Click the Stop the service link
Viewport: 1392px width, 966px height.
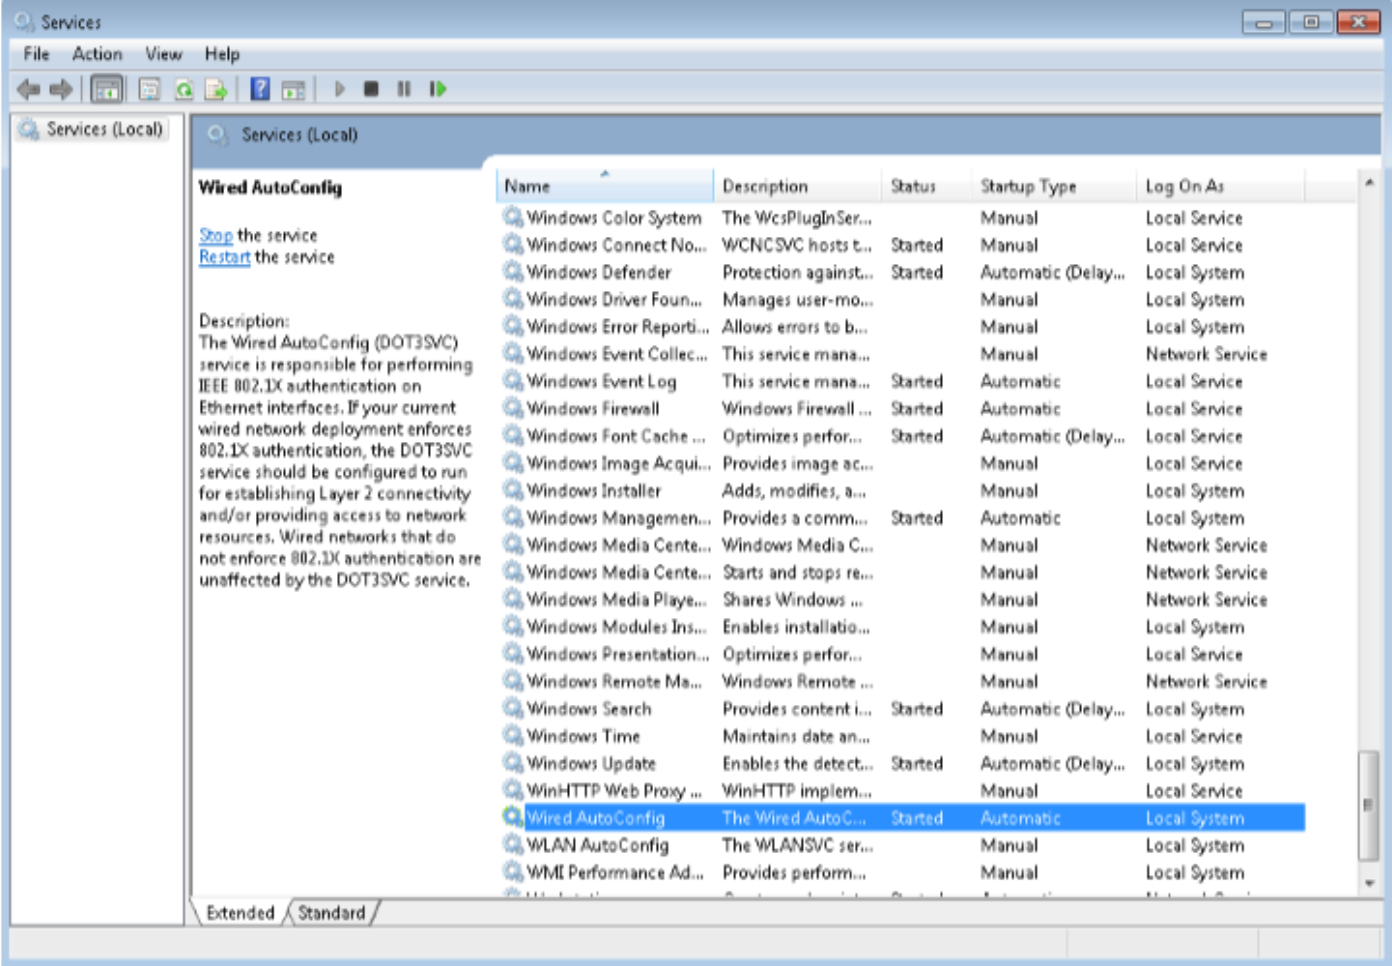(215, 236)
